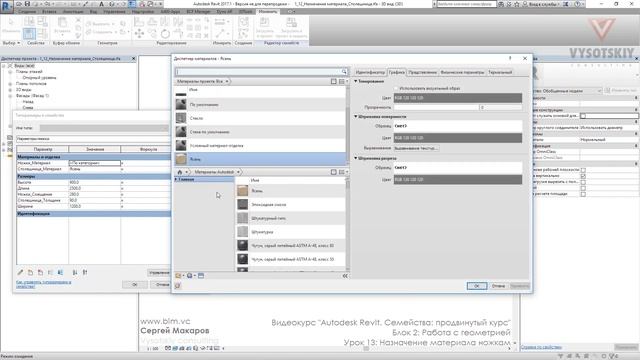Click the edit parameter pencil icon

pos(20,272)
